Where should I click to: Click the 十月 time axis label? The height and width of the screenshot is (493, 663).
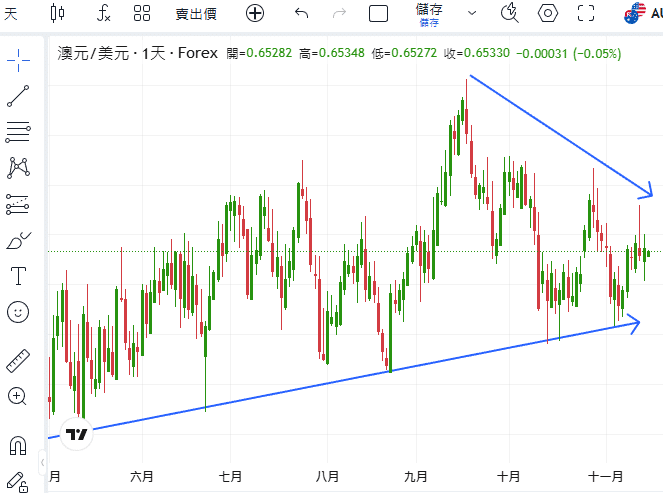coord(509,477)
